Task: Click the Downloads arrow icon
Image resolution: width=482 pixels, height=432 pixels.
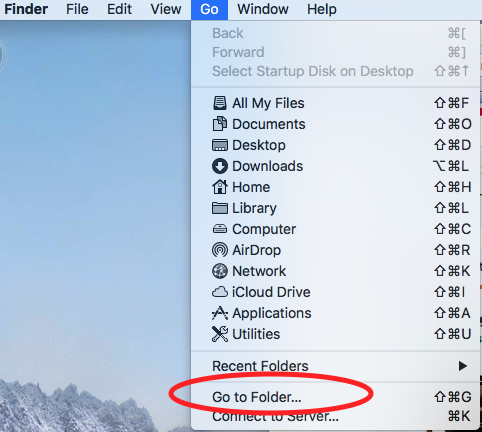Action: click(220, 166)
